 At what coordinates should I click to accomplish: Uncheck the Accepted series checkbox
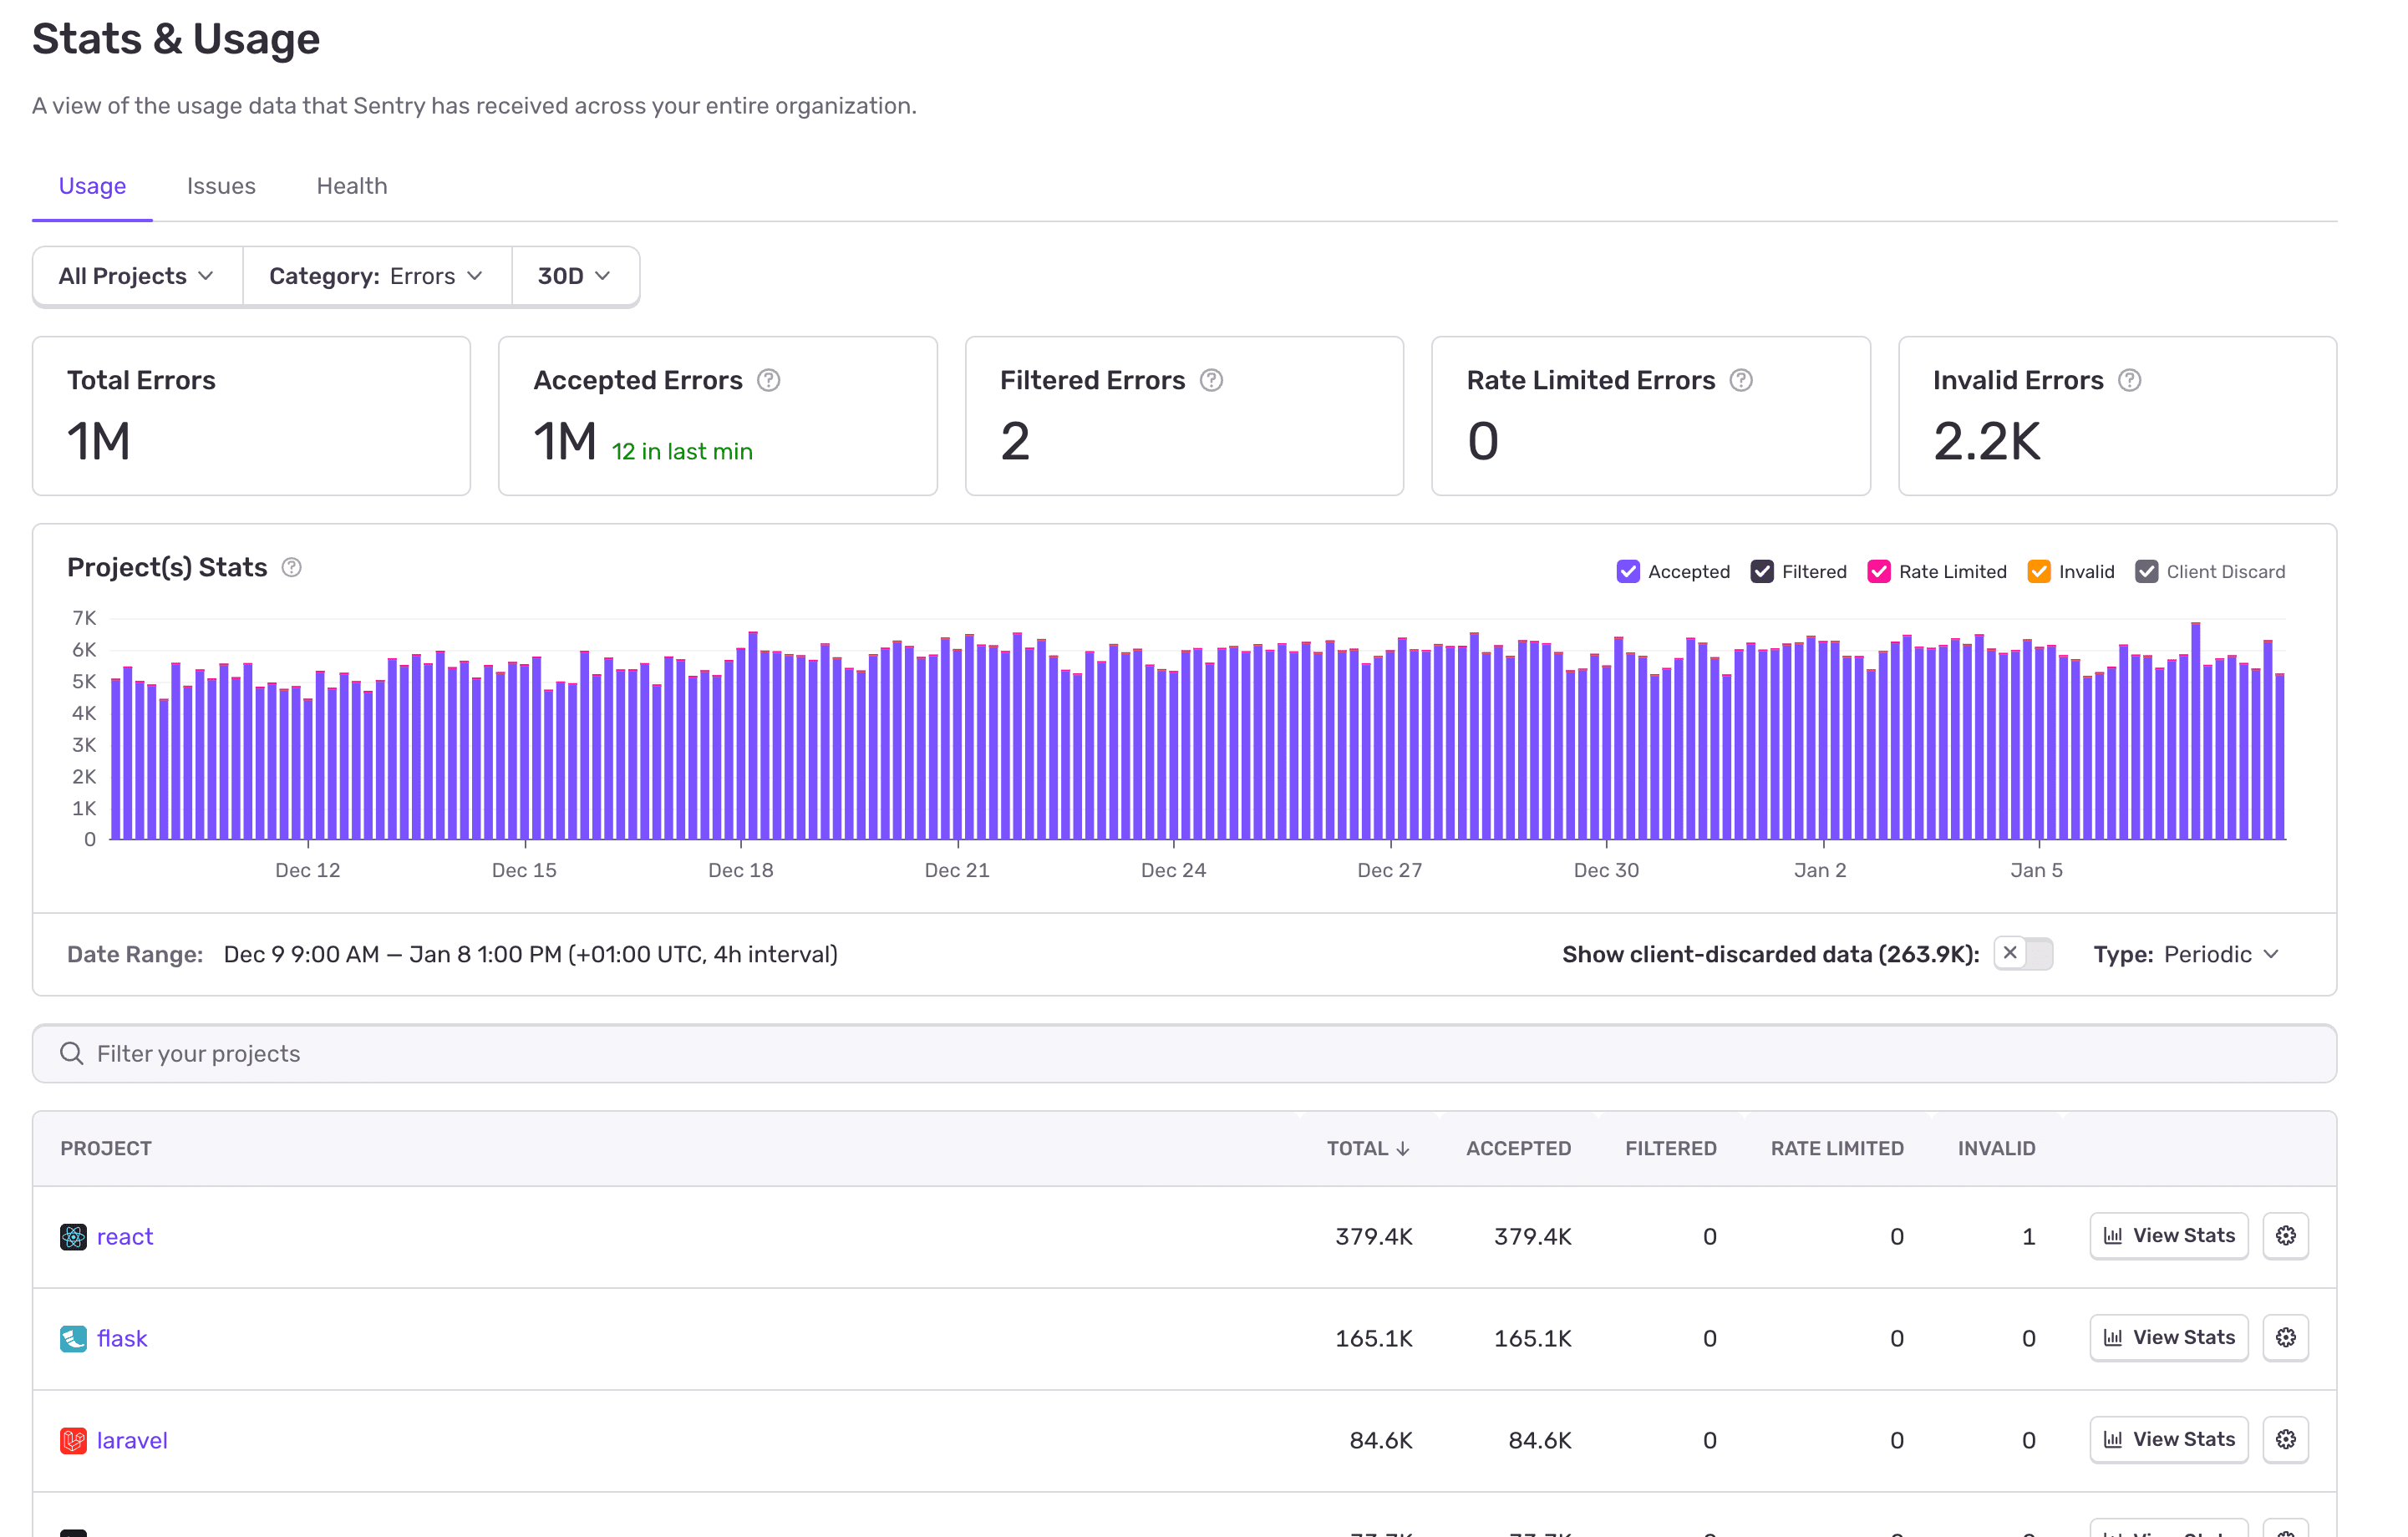point(1628,571)
